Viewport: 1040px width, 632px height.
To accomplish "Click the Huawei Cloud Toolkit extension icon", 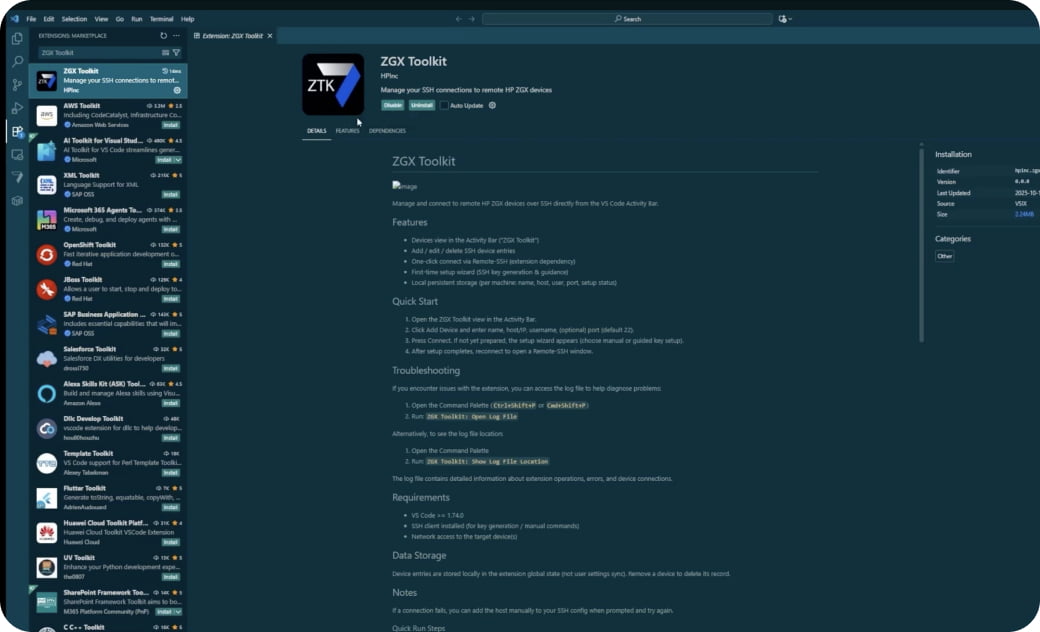I will point(46,533).
